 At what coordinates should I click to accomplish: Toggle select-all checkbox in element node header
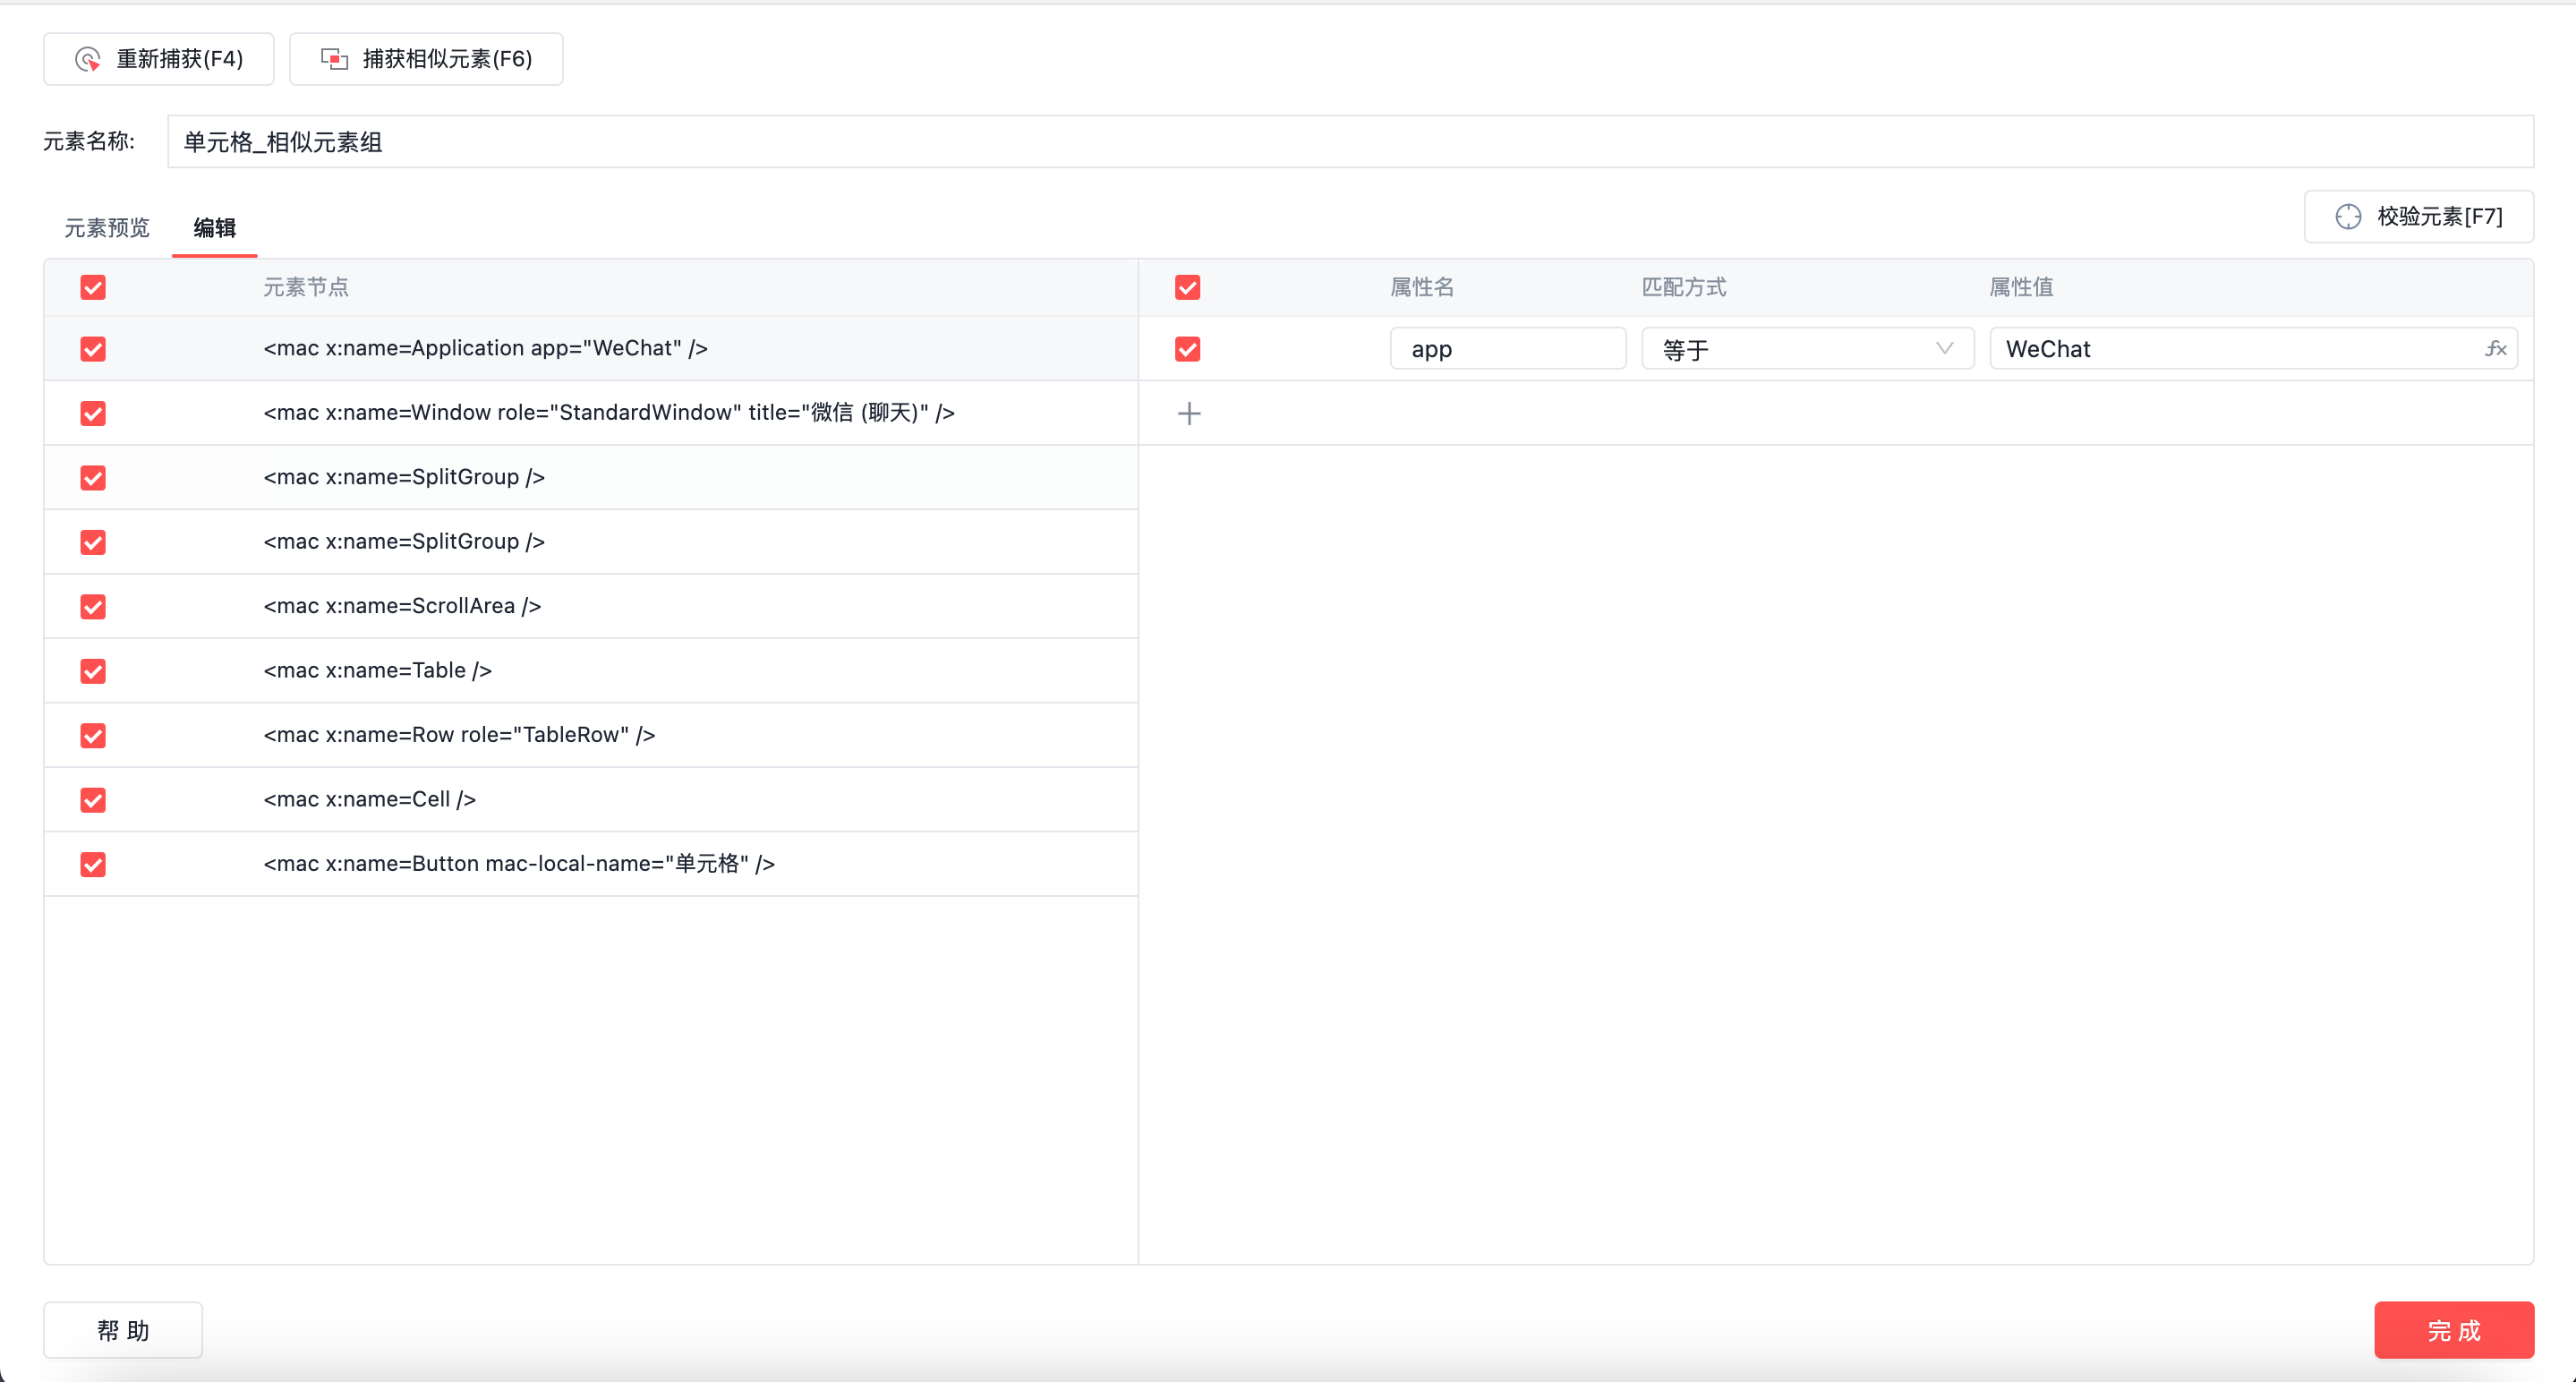(x=93, y=287)
